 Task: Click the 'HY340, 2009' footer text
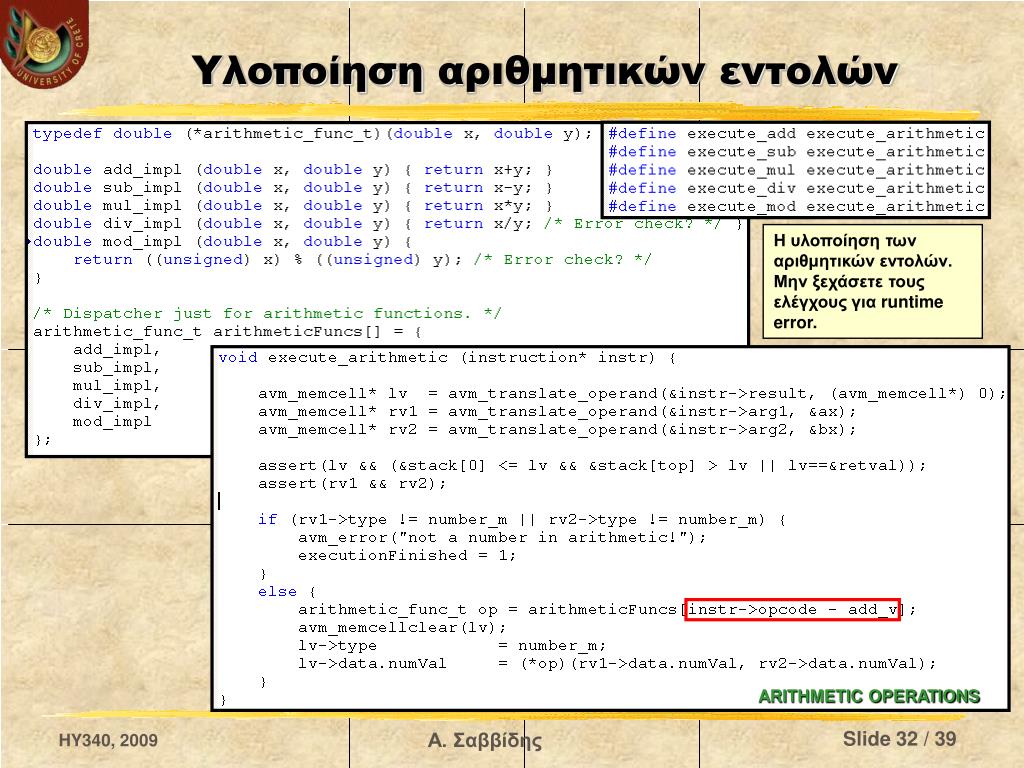108,741
